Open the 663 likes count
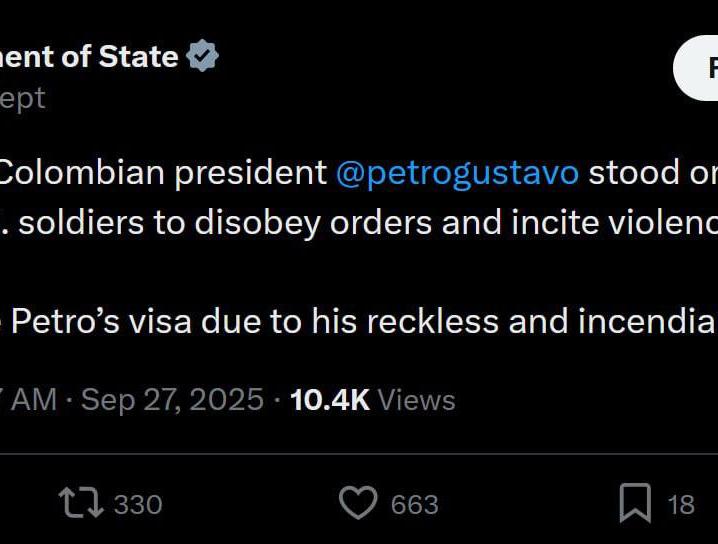The image size is (718, 544). (x=415, y=505)
